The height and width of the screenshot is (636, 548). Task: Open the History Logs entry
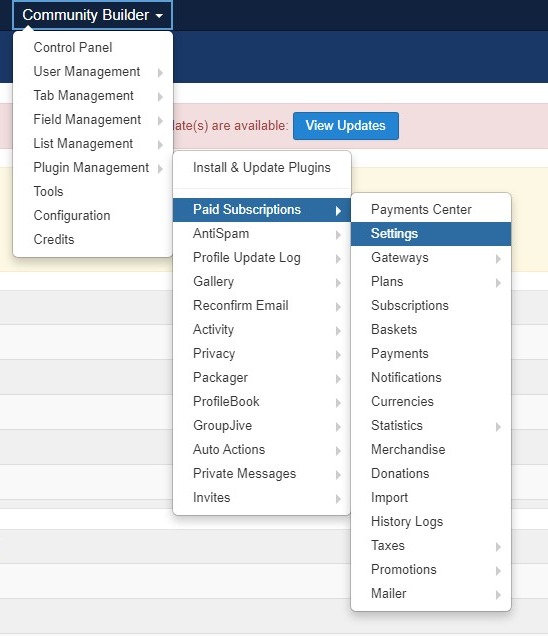431,521
